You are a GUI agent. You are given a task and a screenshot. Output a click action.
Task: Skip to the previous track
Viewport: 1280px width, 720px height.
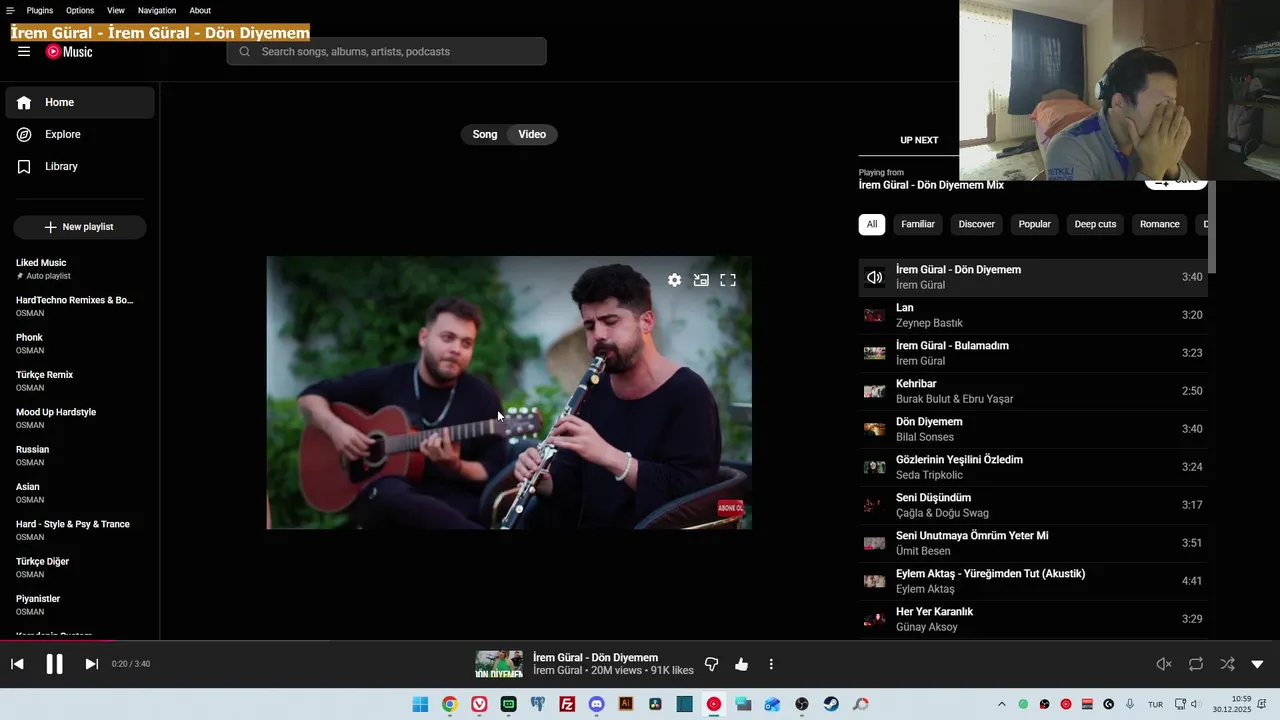[x=17, y=664]
